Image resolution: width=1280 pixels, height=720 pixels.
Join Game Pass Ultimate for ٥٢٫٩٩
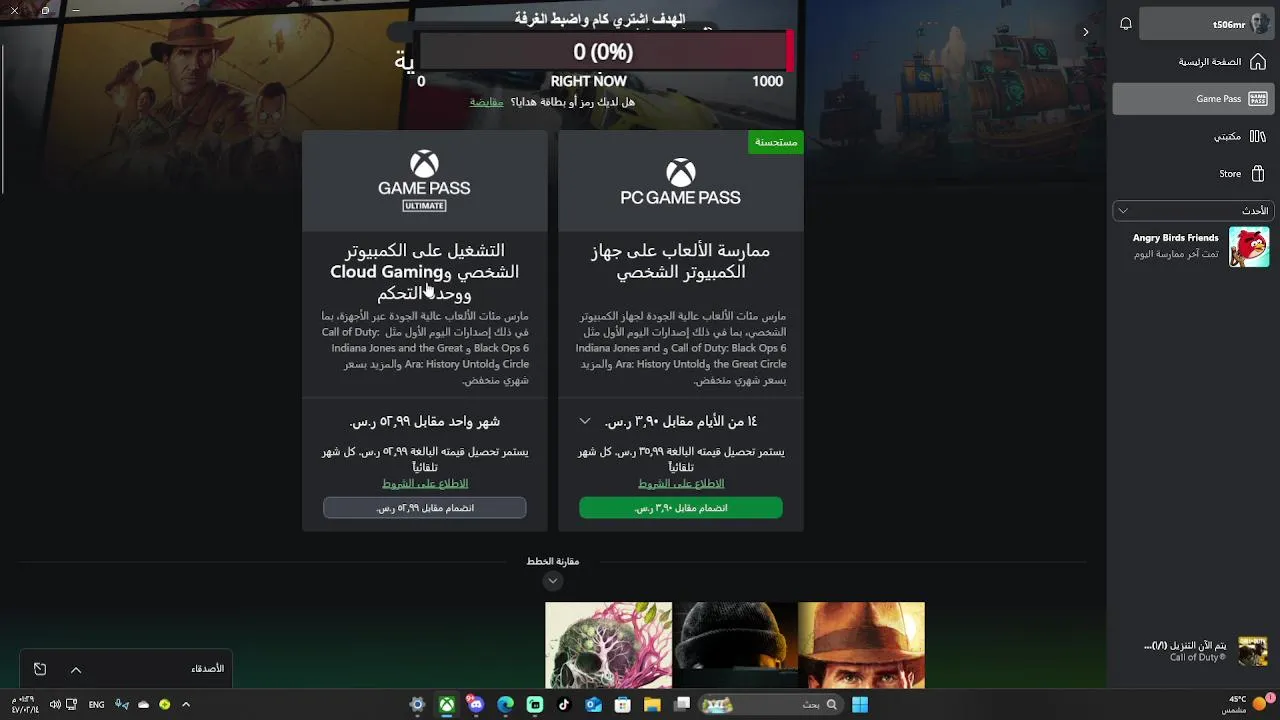pyautogui.click(x=425, y=508)
